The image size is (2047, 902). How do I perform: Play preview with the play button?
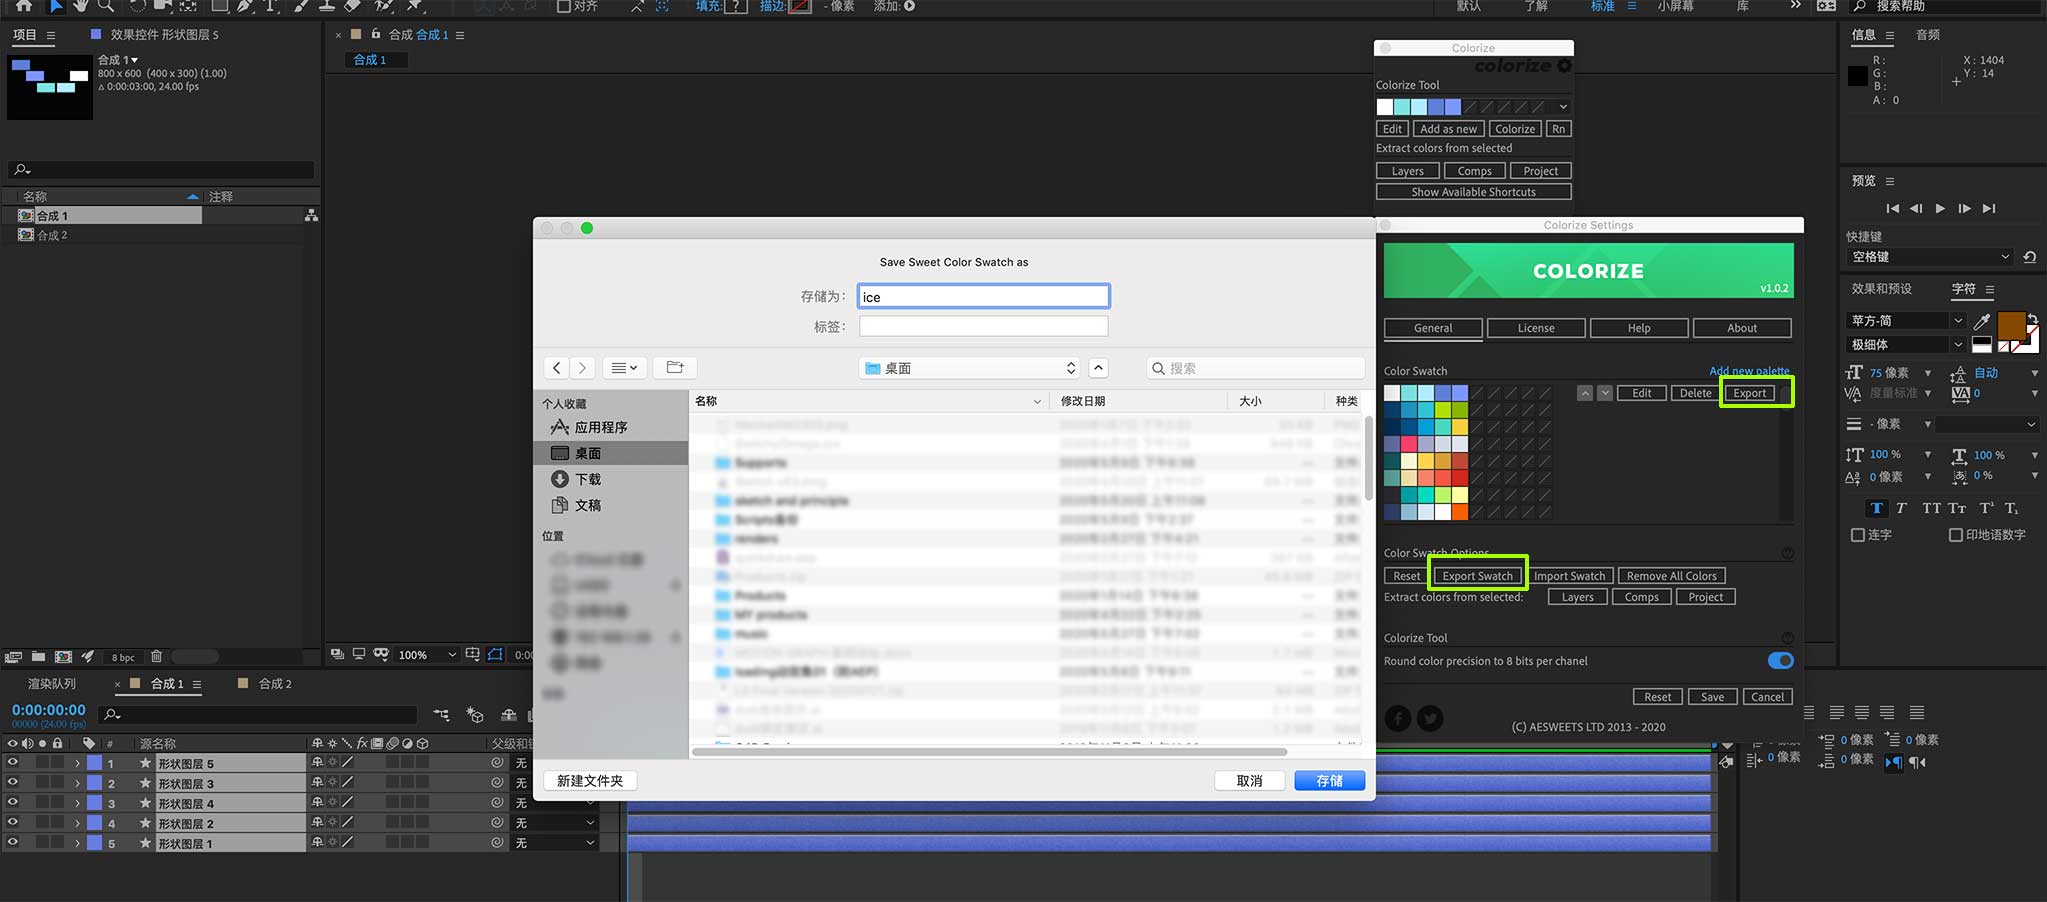click(1940, 208)
